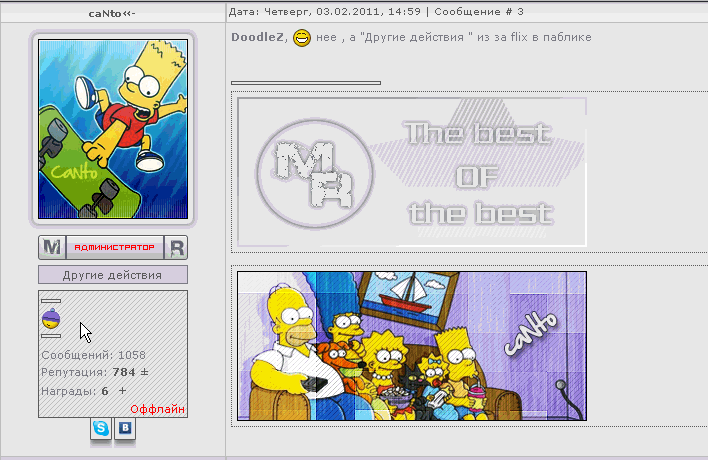Click the red Администратор rank banner
This screenshot has width=708, height=460.
click(113, 247)
